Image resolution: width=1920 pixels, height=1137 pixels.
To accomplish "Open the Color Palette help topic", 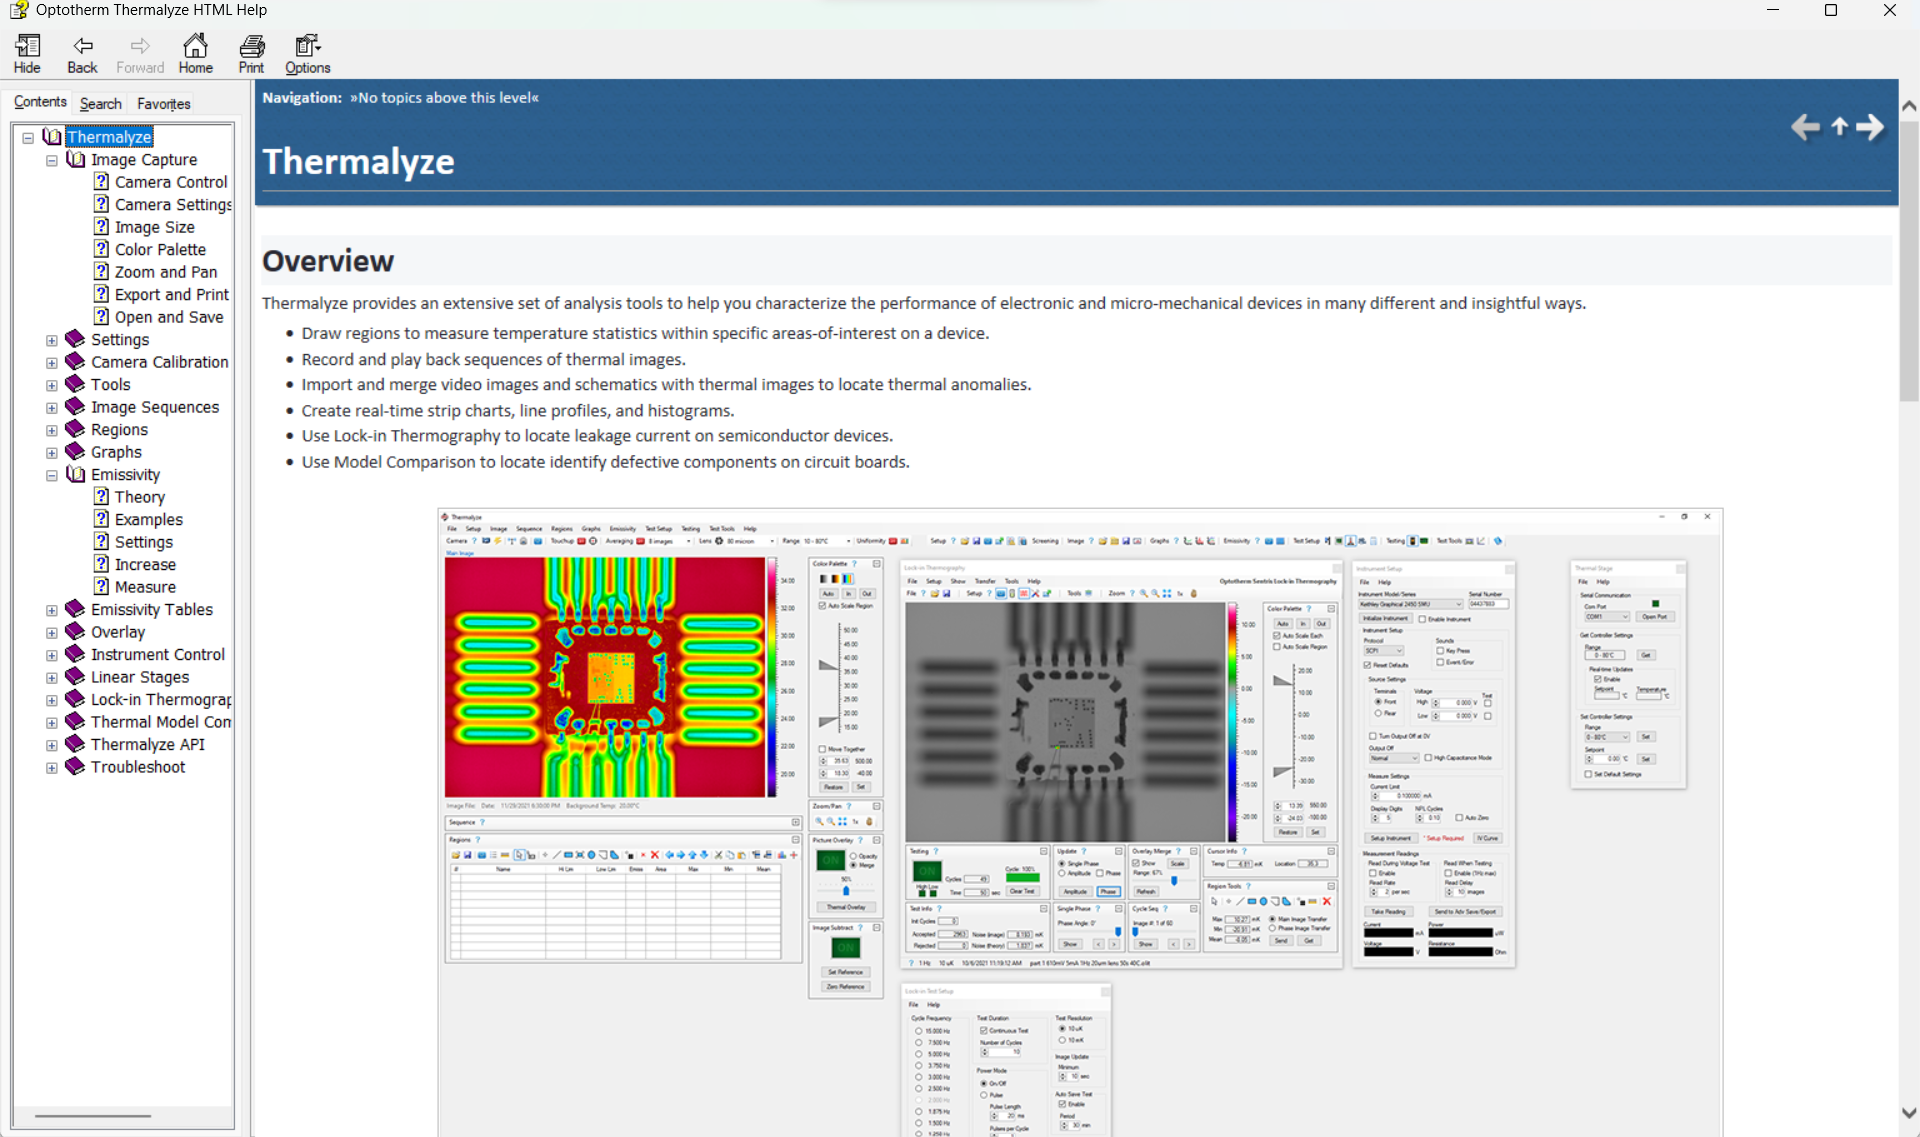I will (160, 250).
